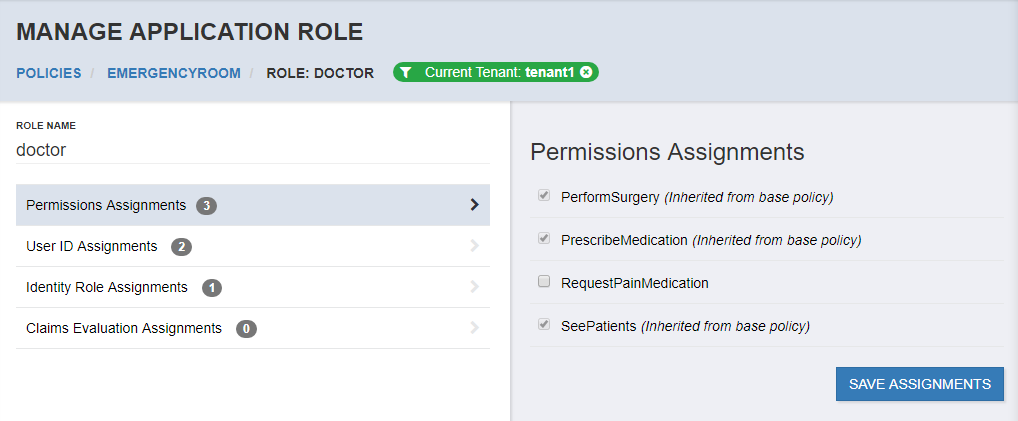Click the Claims Evaluation Assignments zero badge
The width and height of the screenshot is (1018, 421).
[x=246, y=329]
